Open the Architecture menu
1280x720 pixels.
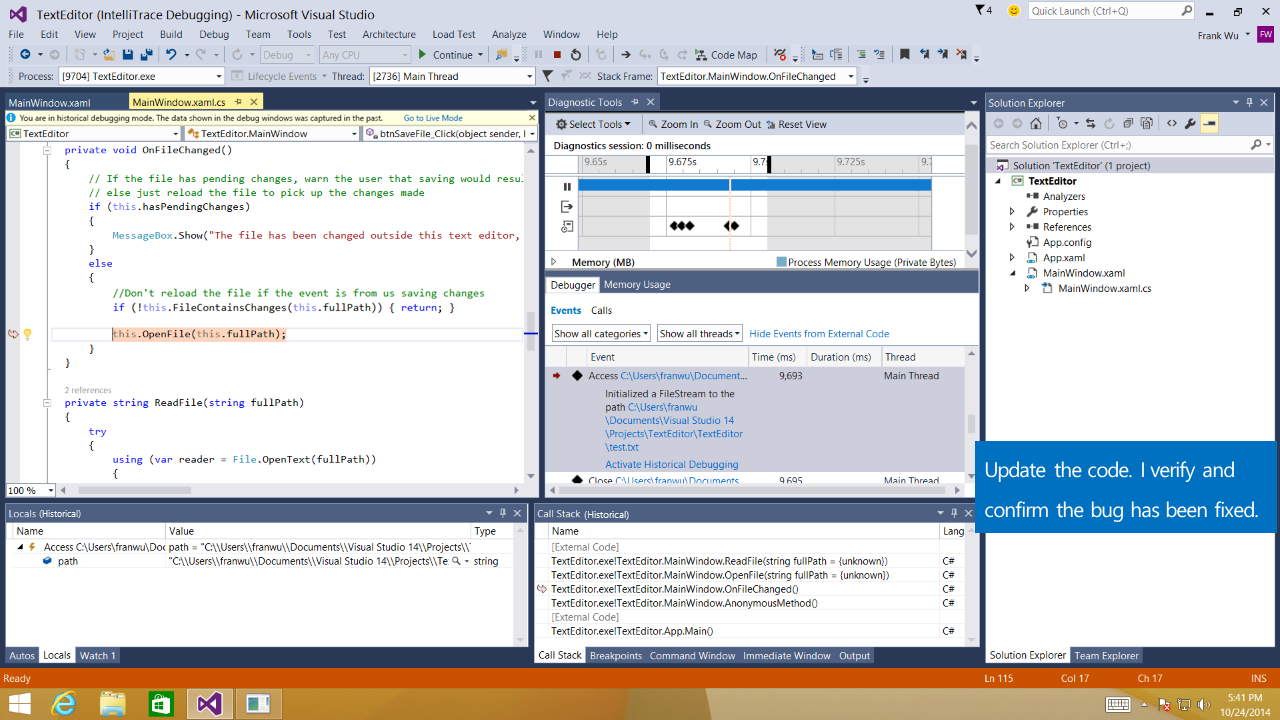pos(389,34)
